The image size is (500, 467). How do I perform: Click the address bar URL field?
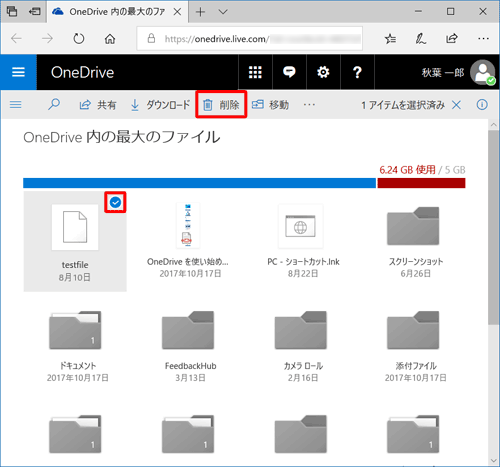[250, 39]
